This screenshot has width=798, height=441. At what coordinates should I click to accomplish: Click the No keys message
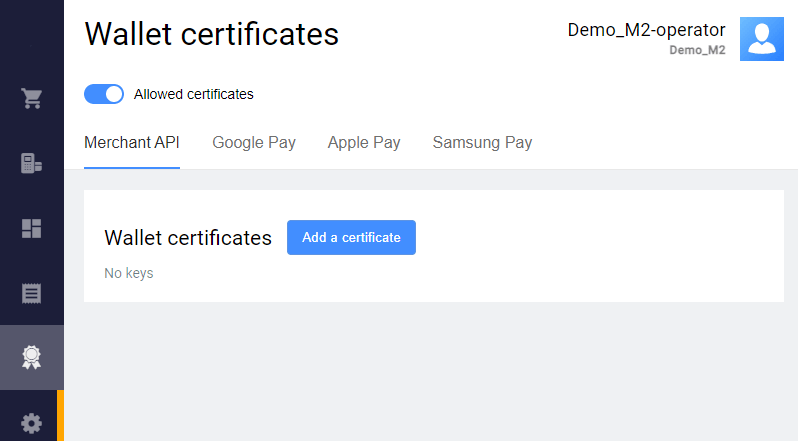129,273
